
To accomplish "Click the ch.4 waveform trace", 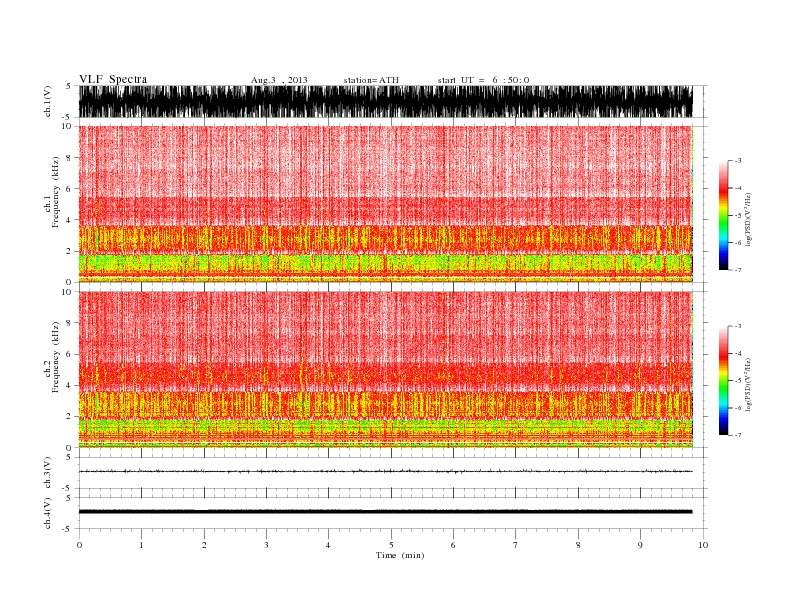I will [385, 512].
